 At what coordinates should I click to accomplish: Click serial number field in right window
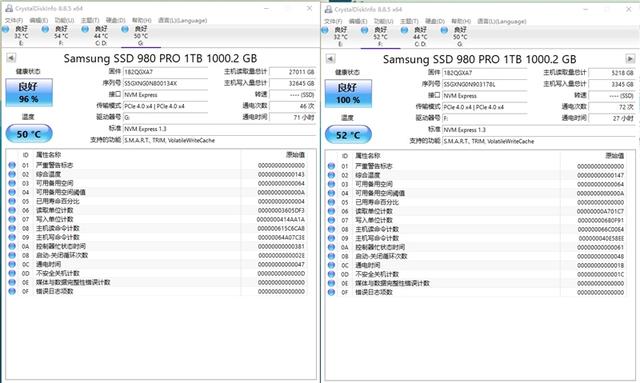point(484,84)
